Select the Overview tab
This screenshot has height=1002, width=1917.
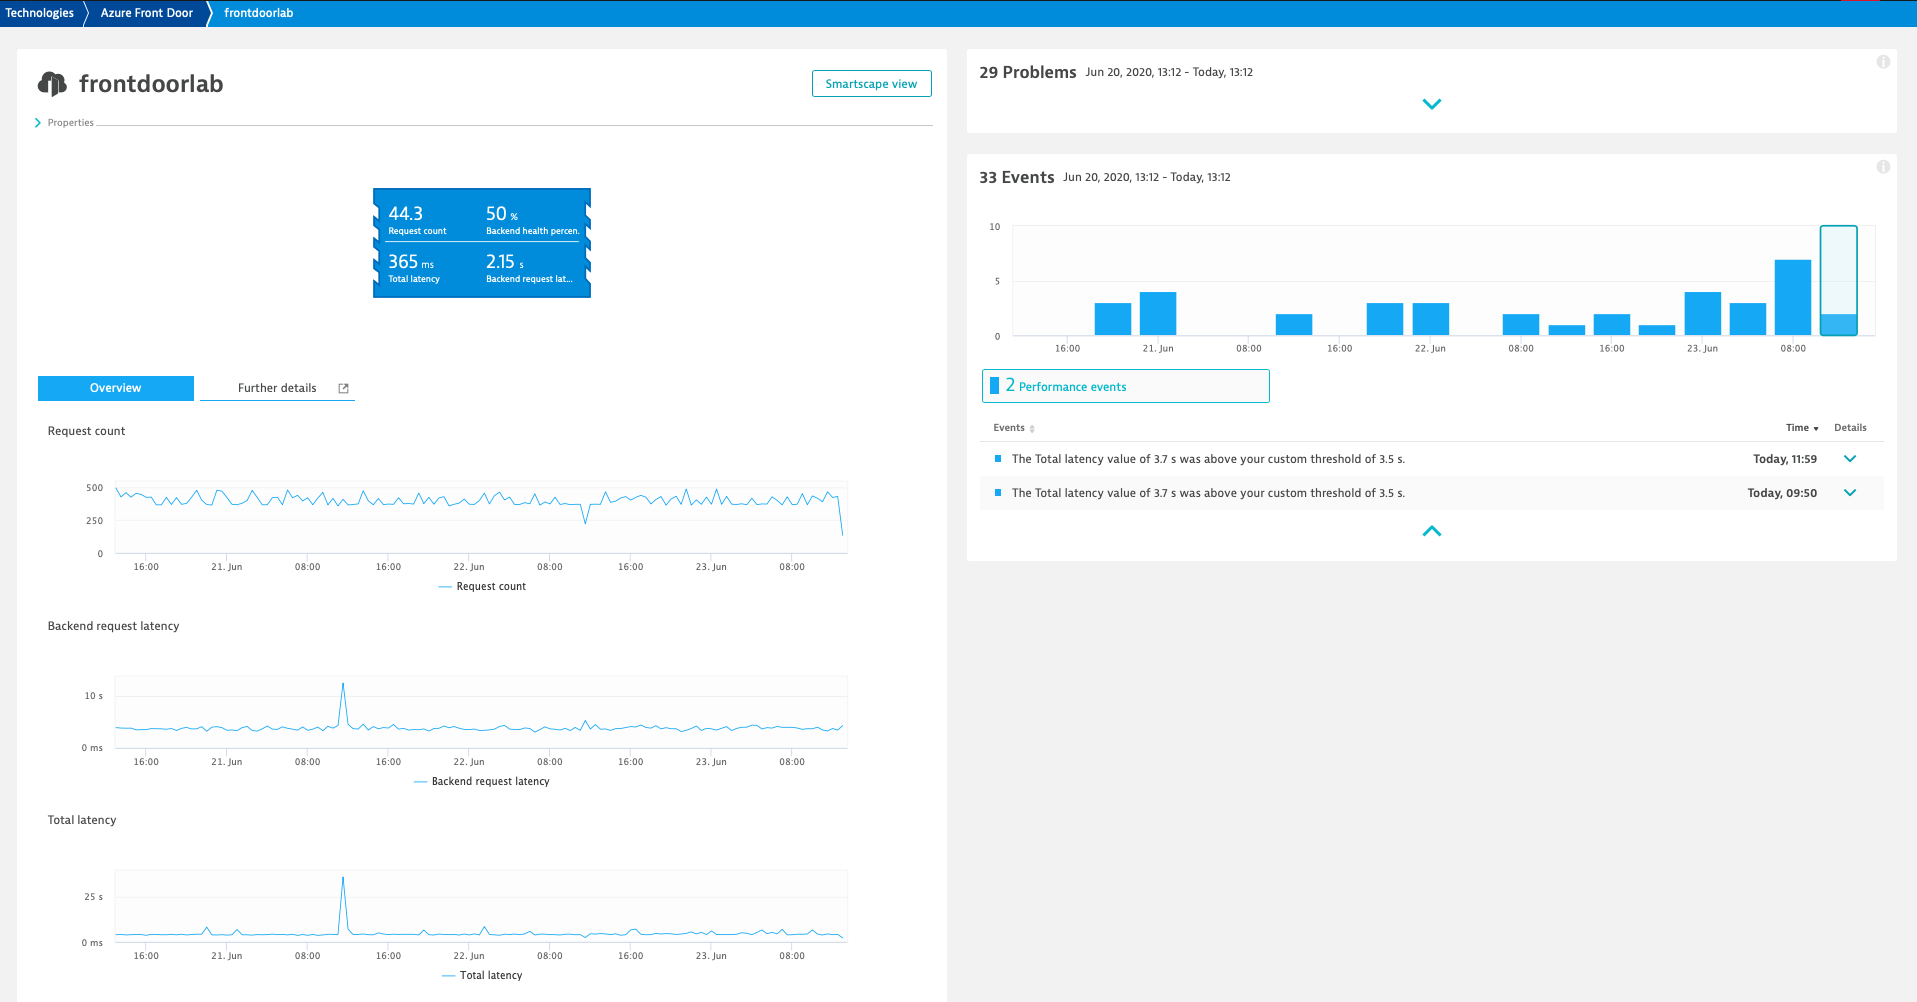point(116,388)
